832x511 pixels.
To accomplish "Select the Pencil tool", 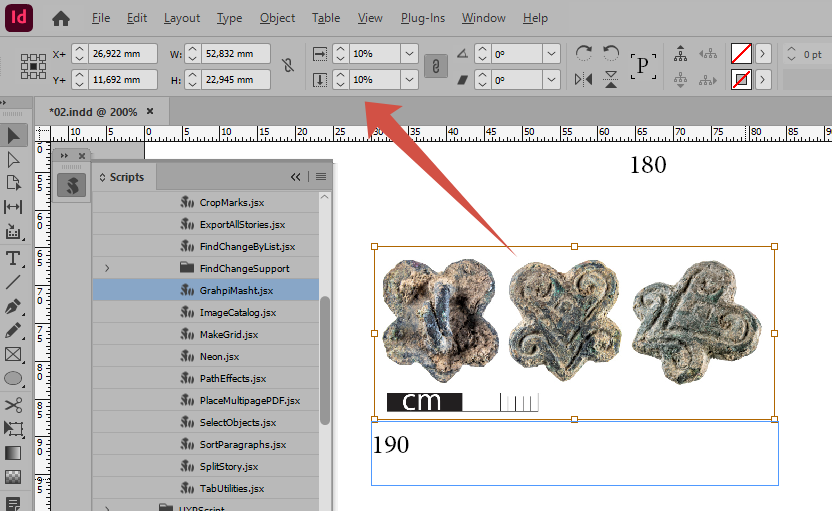I will [13, 331].
